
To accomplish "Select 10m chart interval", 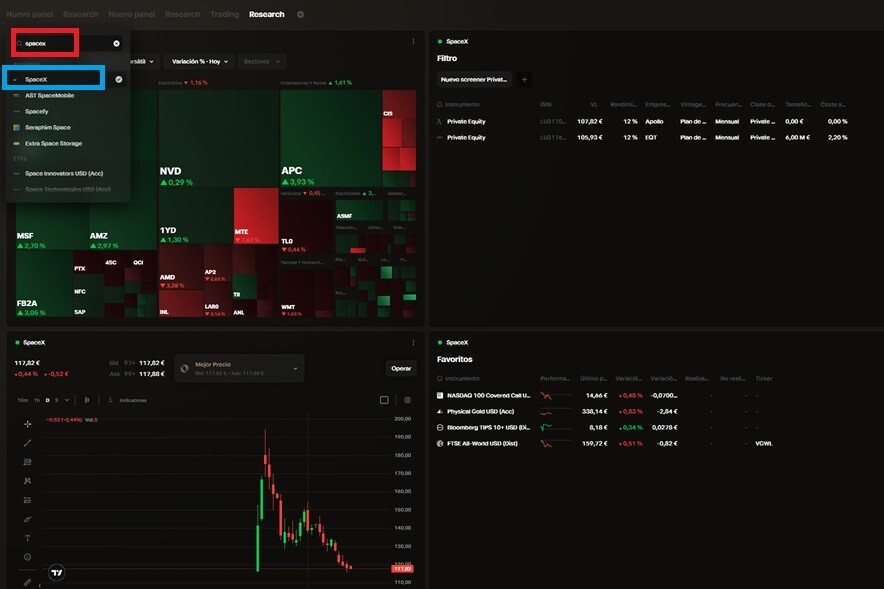I will (x=23, y=400).
